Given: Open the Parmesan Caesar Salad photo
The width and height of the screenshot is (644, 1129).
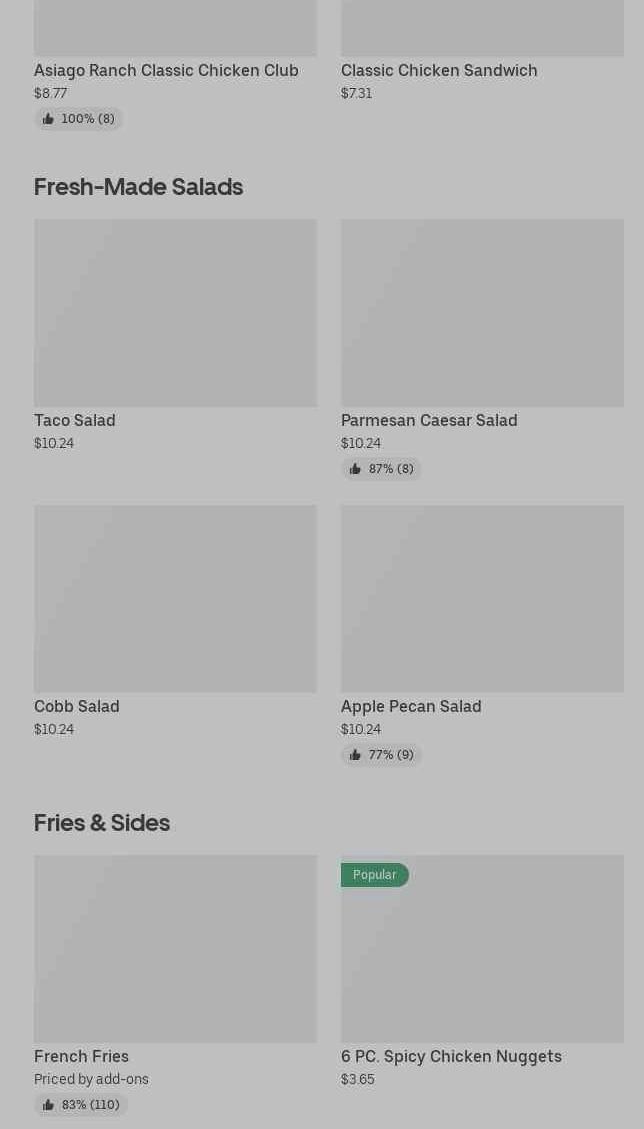Looking at the screenshot, I should [482, 313].
